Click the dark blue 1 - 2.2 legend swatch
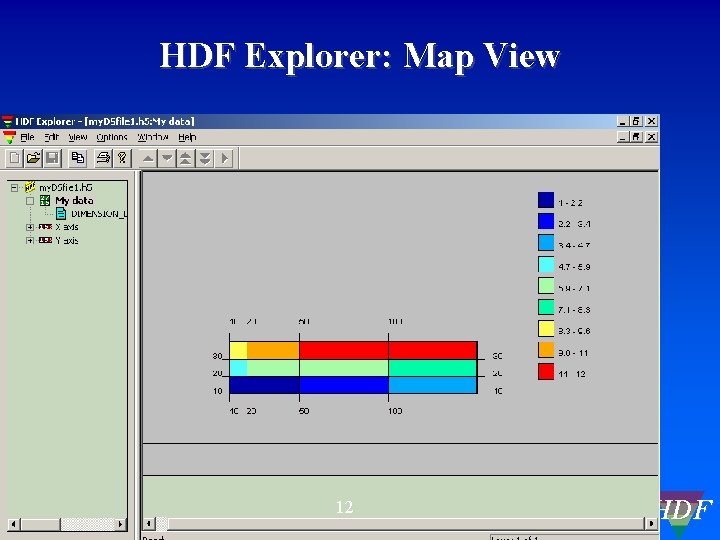The image size is (720, 540). [x=546, y=200]
